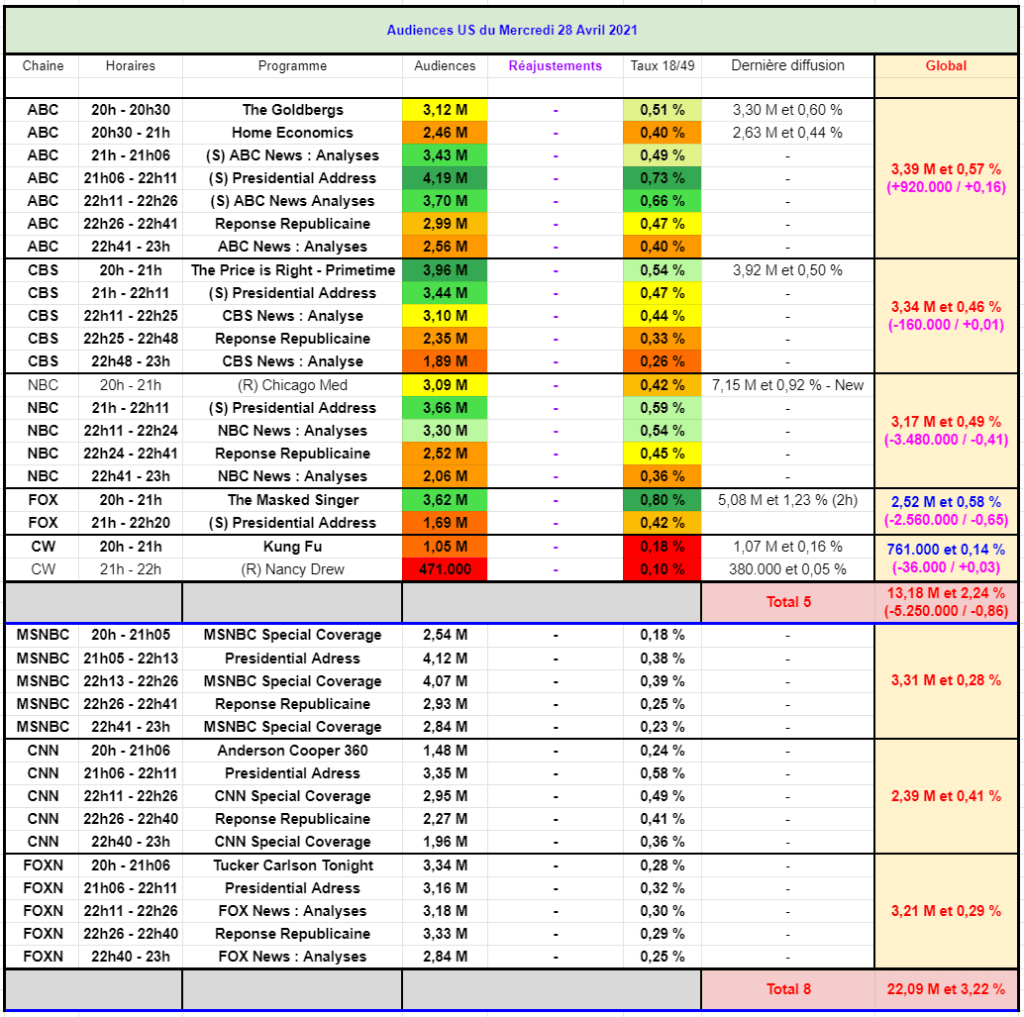Click the "Total 8" summary cell

(x=787, y=989)
